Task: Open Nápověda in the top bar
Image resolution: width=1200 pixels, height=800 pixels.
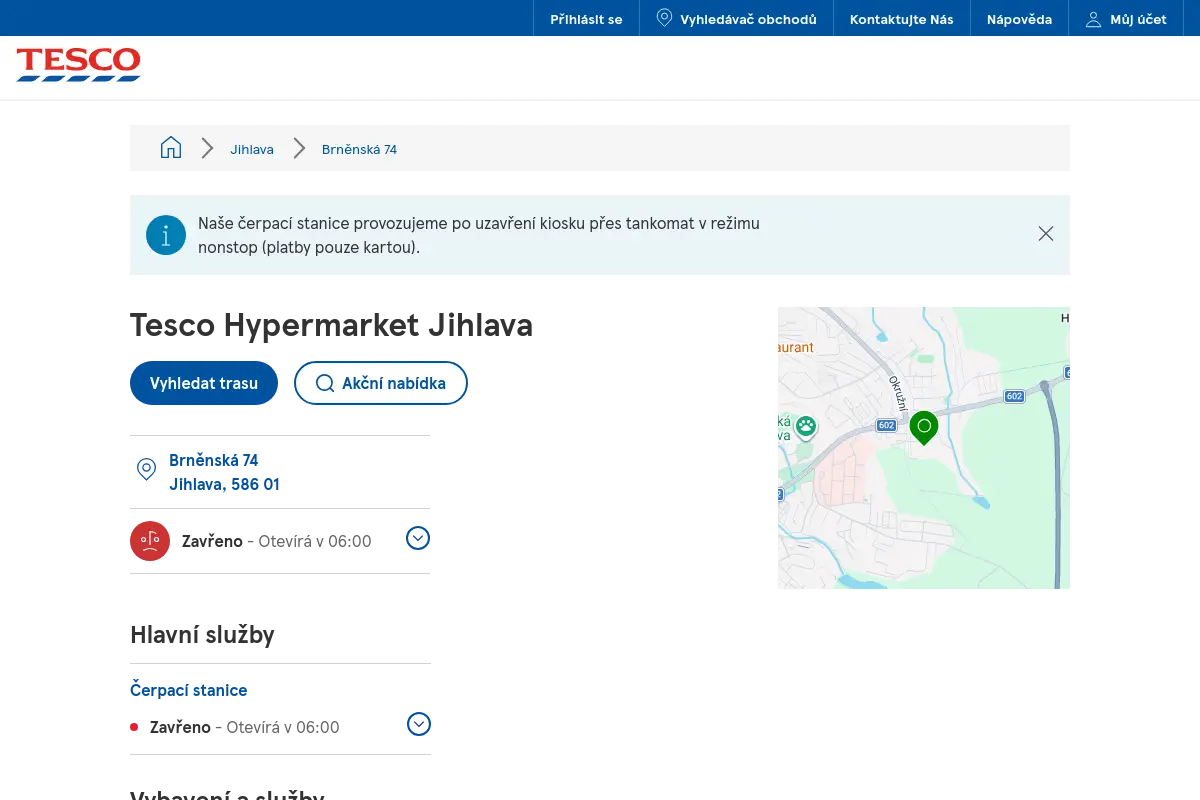Action: point(1019,19)
